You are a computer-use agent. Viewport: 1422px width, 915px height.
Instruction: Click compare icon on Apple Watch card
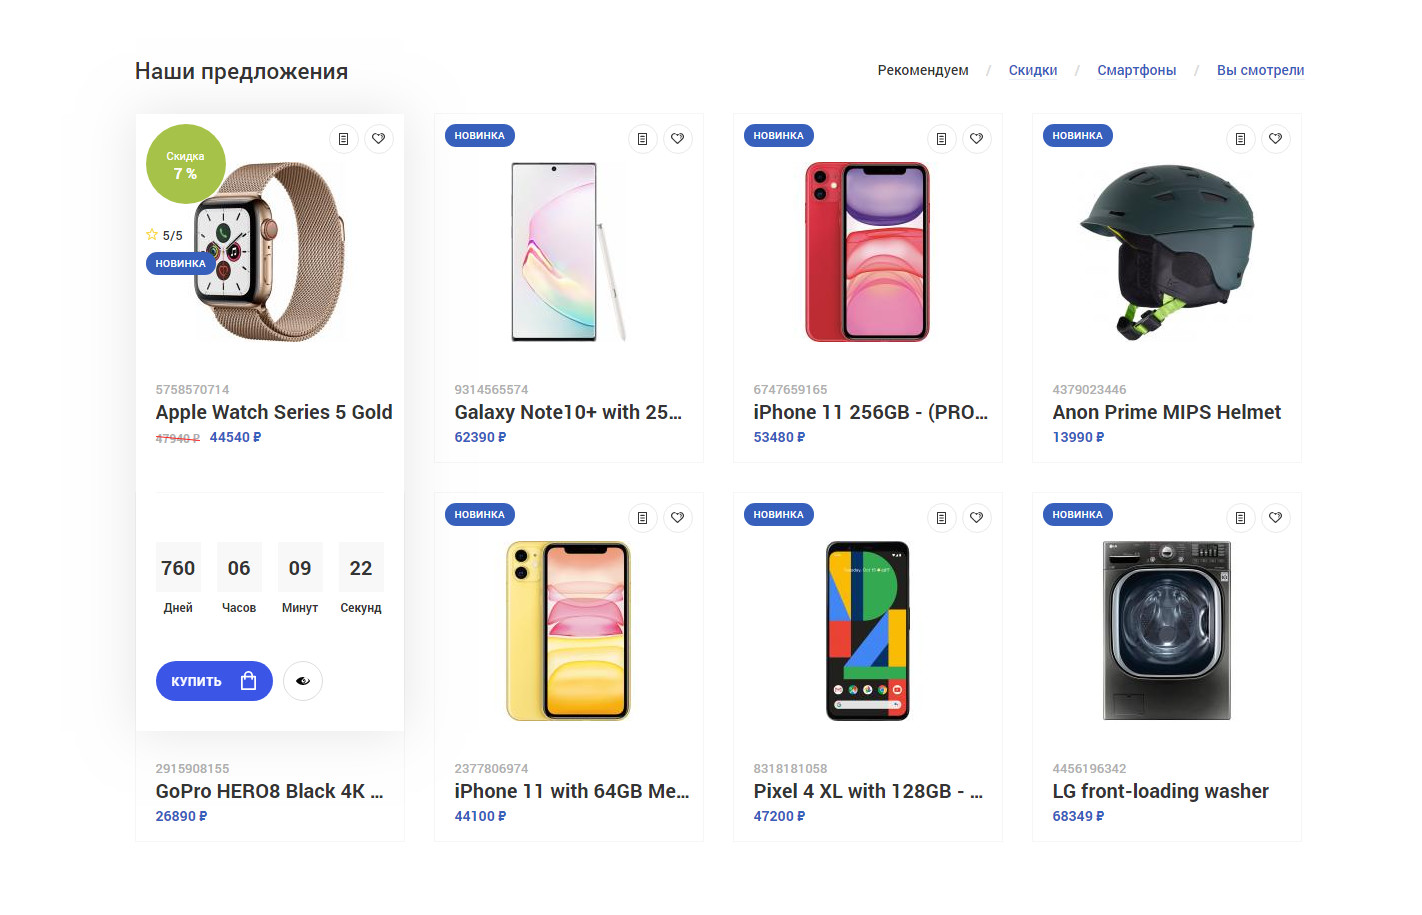343,139
